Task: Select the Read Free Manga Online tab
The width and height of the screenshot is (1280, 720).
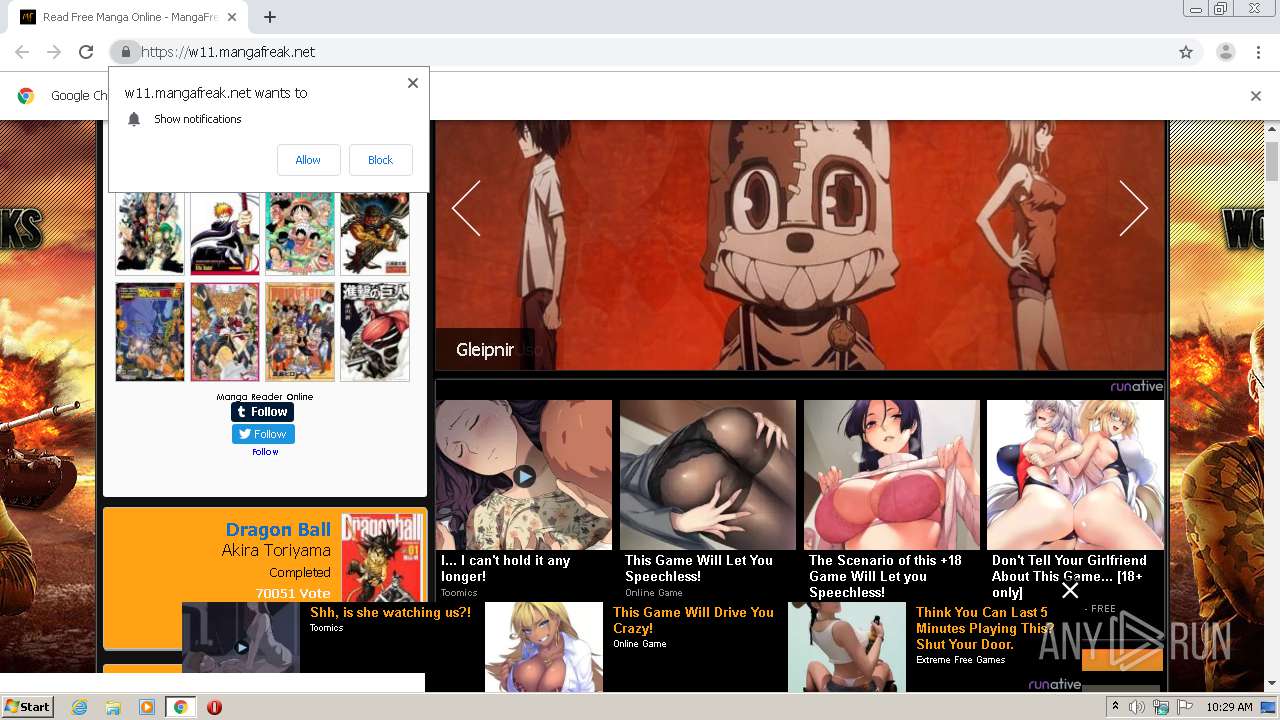Action: click(x=129, y=17)
